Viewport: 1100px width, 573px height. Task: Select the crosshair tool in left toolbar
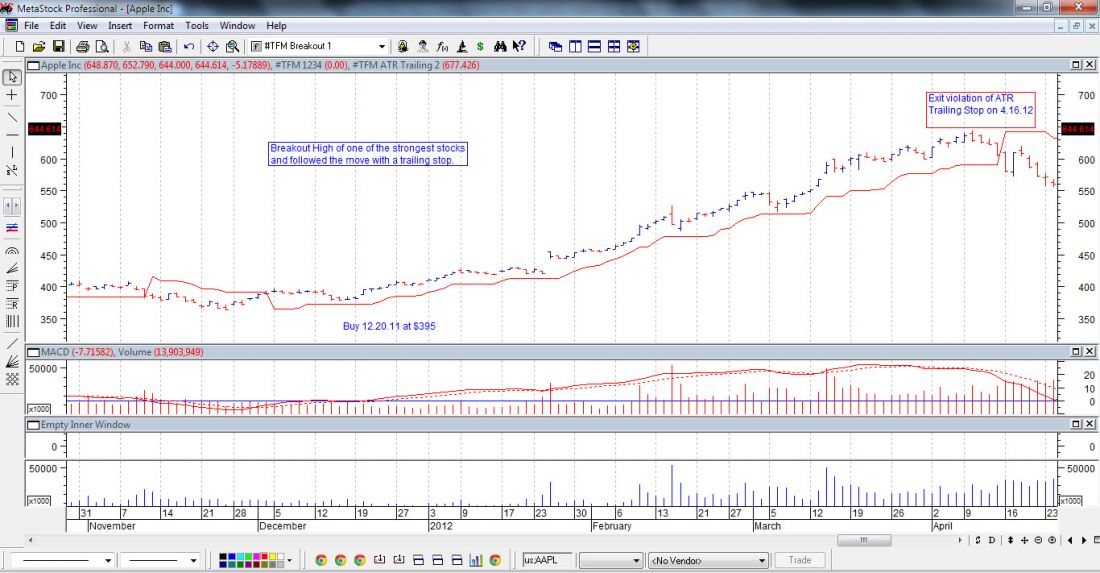pos(12,95)
